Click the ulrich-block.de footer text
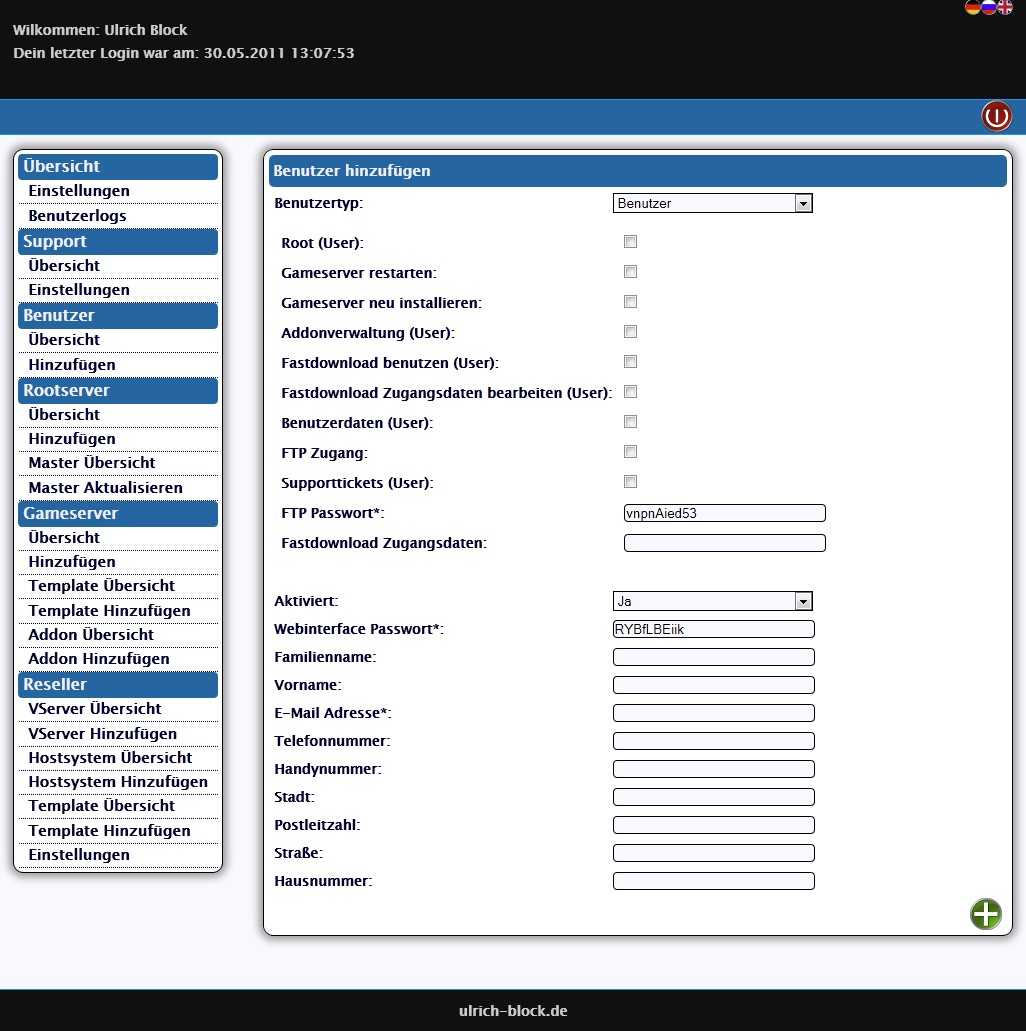This screenshot has height=1031, width=1026. [513, 1011]
